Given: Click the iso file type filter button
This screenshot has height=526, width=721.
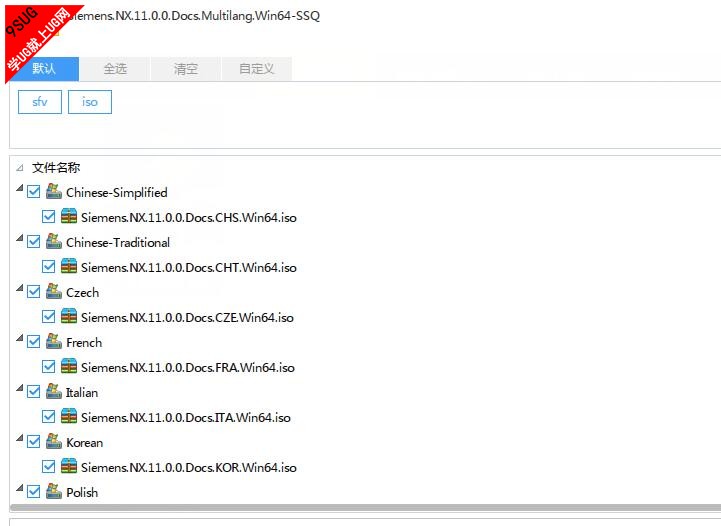Looking at the screenshot, I should [x=90, y=102].
